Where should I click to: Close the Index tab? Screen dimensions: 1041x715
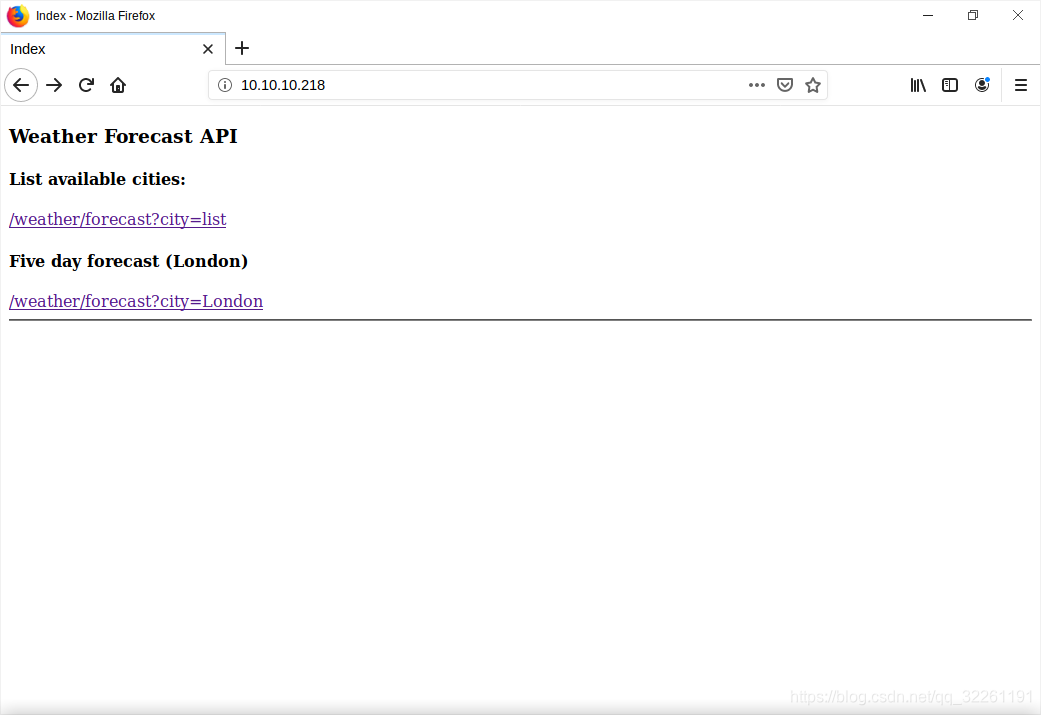(x=208, y=49)
